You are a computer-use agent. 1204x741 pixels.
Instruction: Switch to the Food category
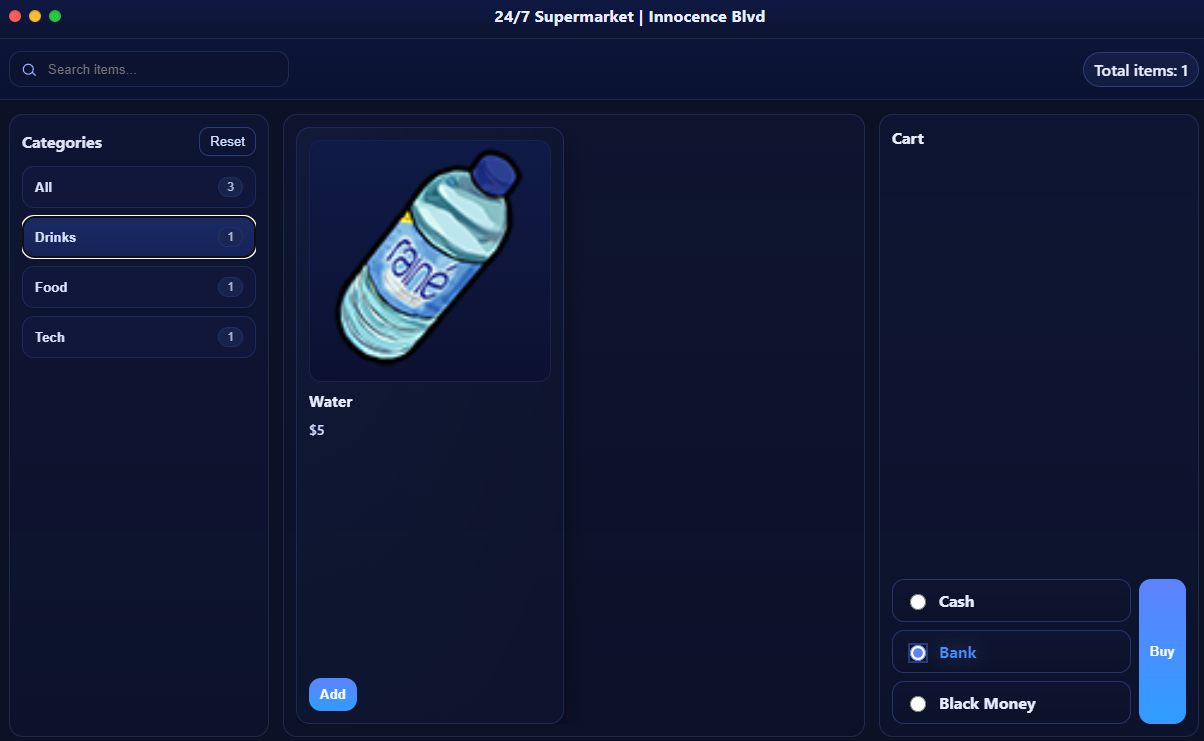coord(139,287)
